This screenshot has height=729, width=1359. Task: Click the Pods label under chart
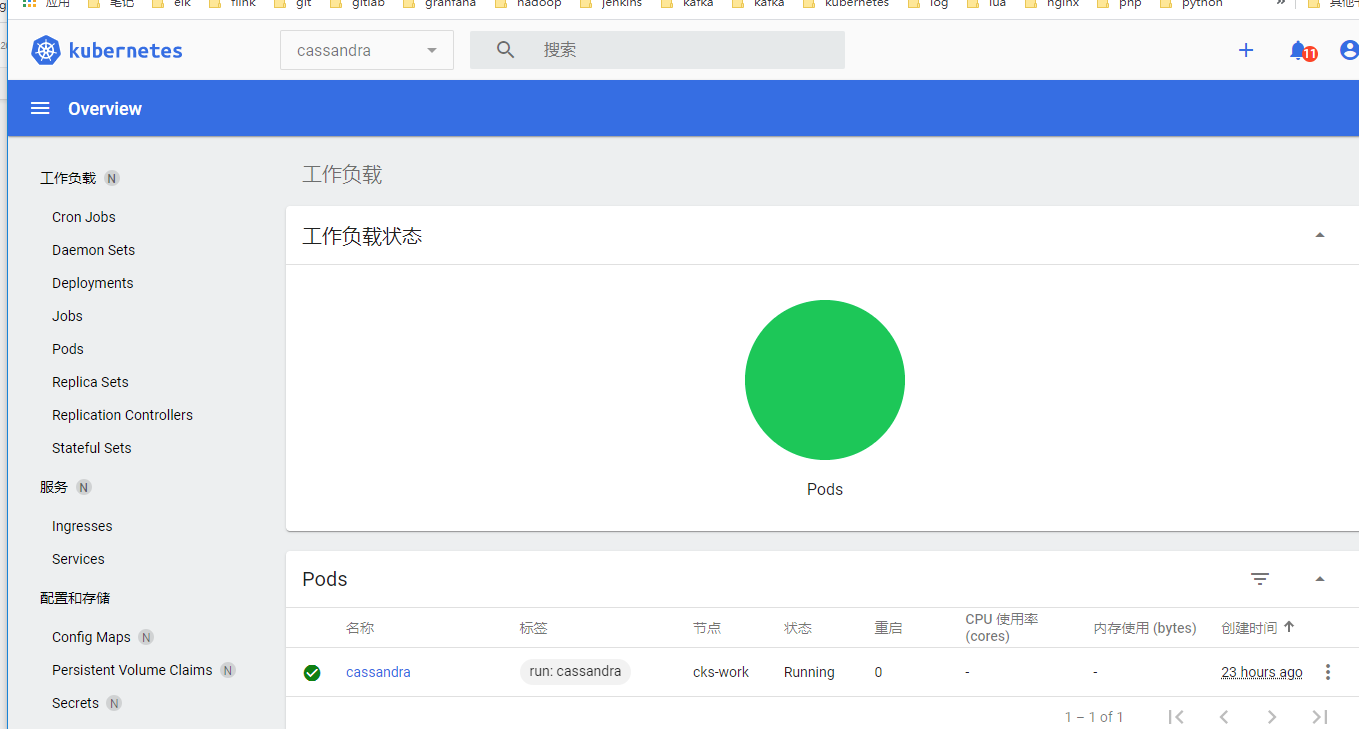[x=825, y=489]
